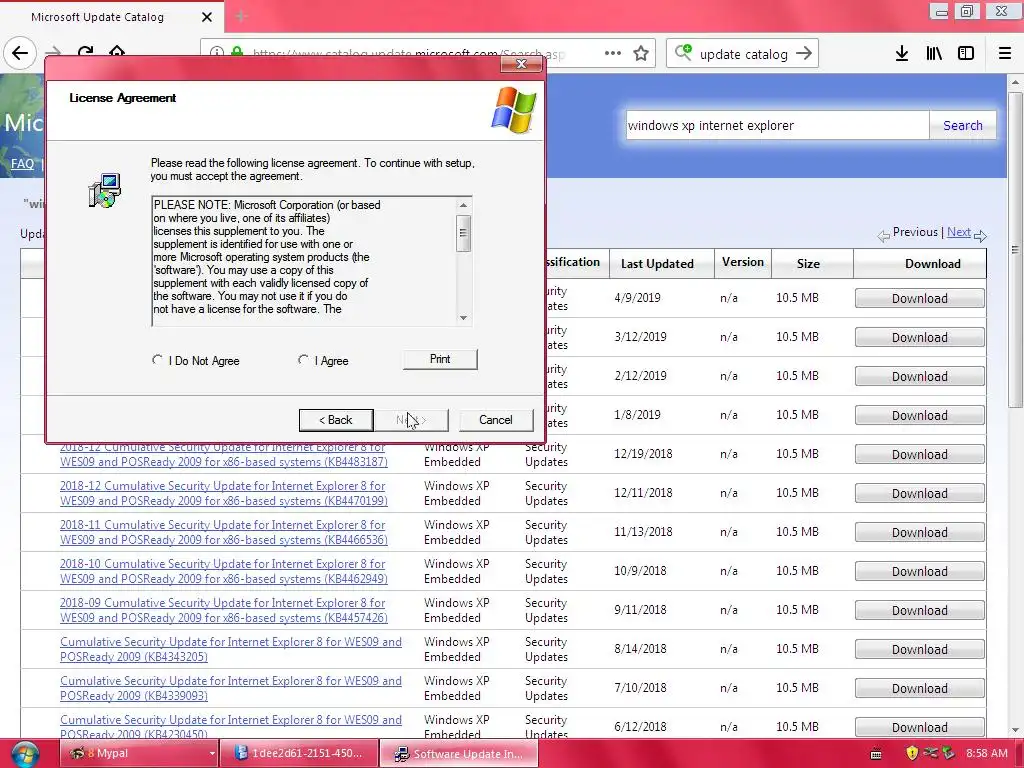Open the FAQ link
This screenshot has width=1024, height=768.
coord(22,163)
